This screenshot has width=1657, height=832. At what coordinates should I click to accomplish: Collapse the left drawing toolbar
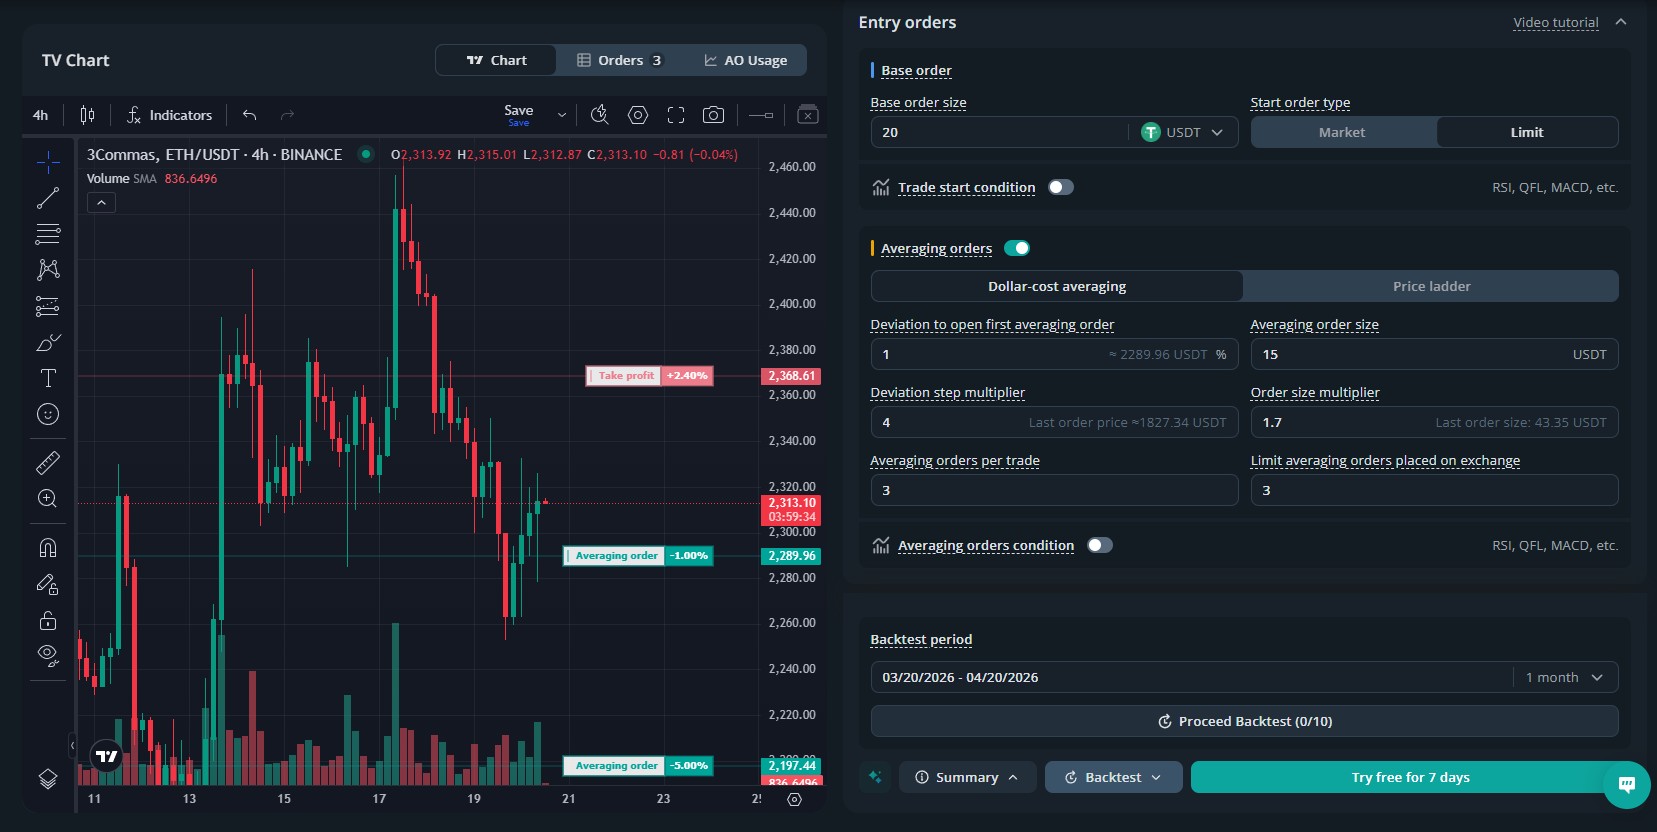(x=72, y=745)
